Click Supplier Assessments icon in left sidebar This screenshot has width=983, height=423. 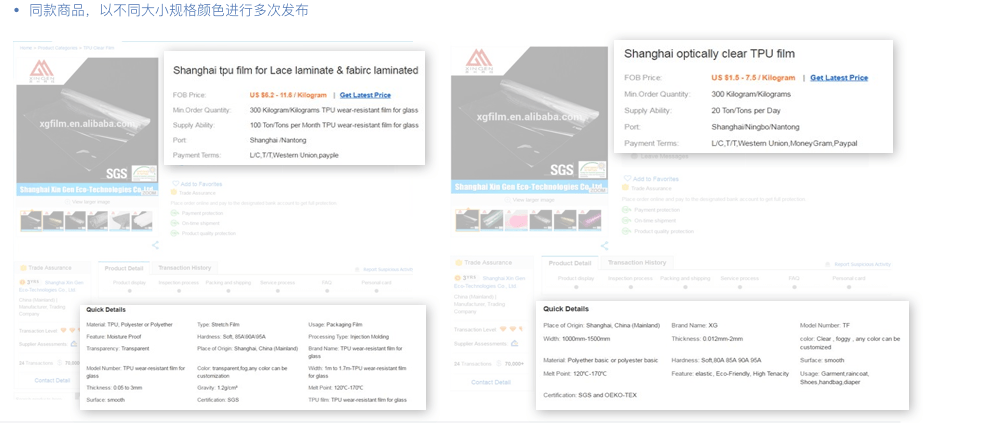(x=76, y=344)
